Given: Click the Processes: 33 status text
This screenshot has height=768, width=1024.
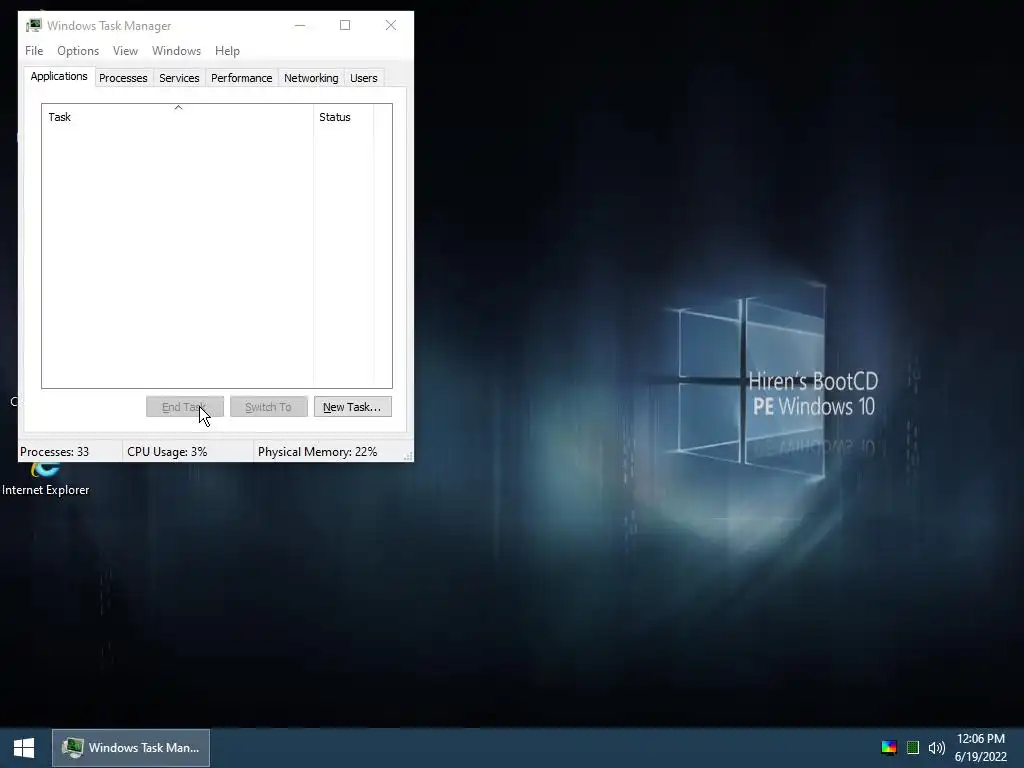Looking at the screenshot, I should 55,452.
